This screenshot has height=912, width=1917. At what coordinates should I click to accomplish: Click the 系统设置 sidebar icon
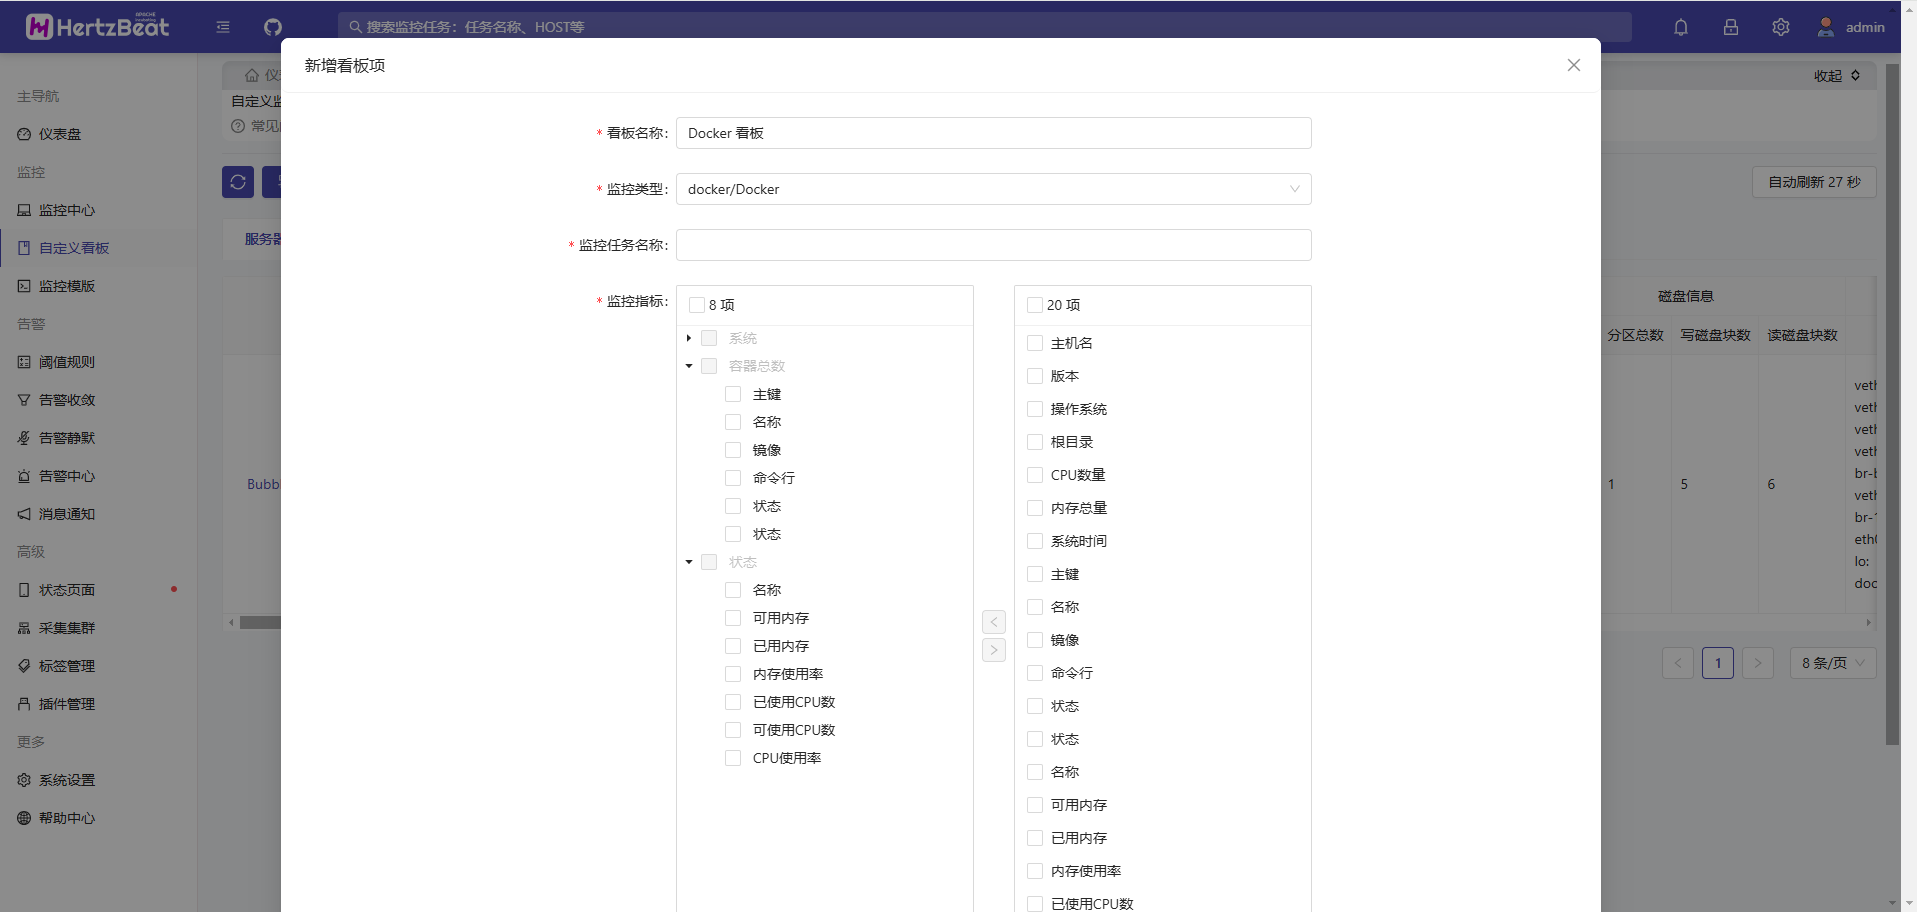(24, 780)
